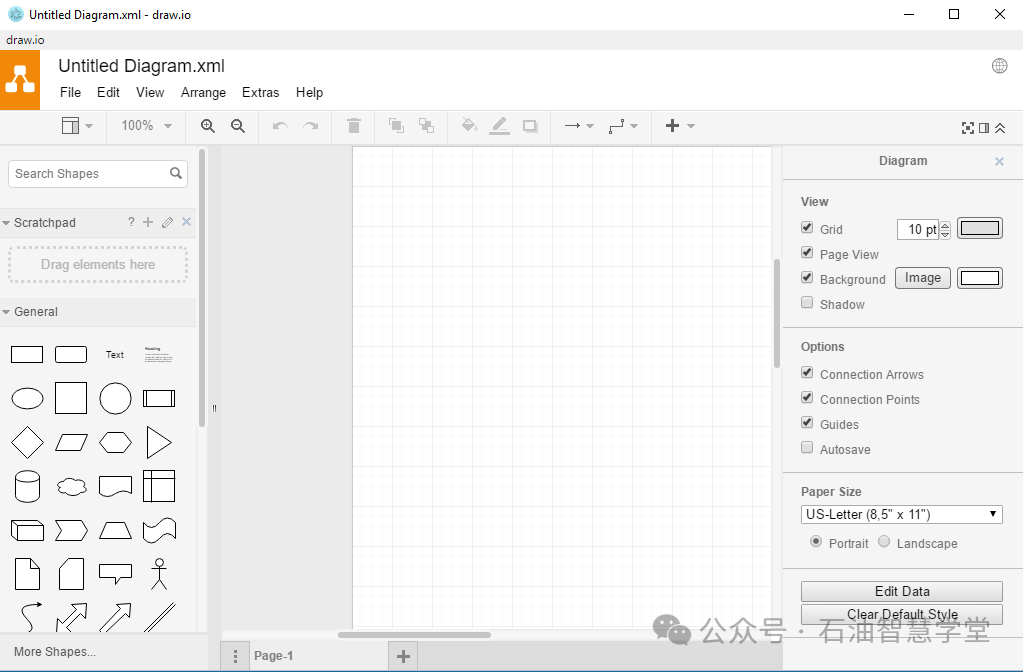Viewport: 1023px width, 672px height.
Task: Open the Paper Size dropdown
Action: pyautogui.click(x=902, y=514)
